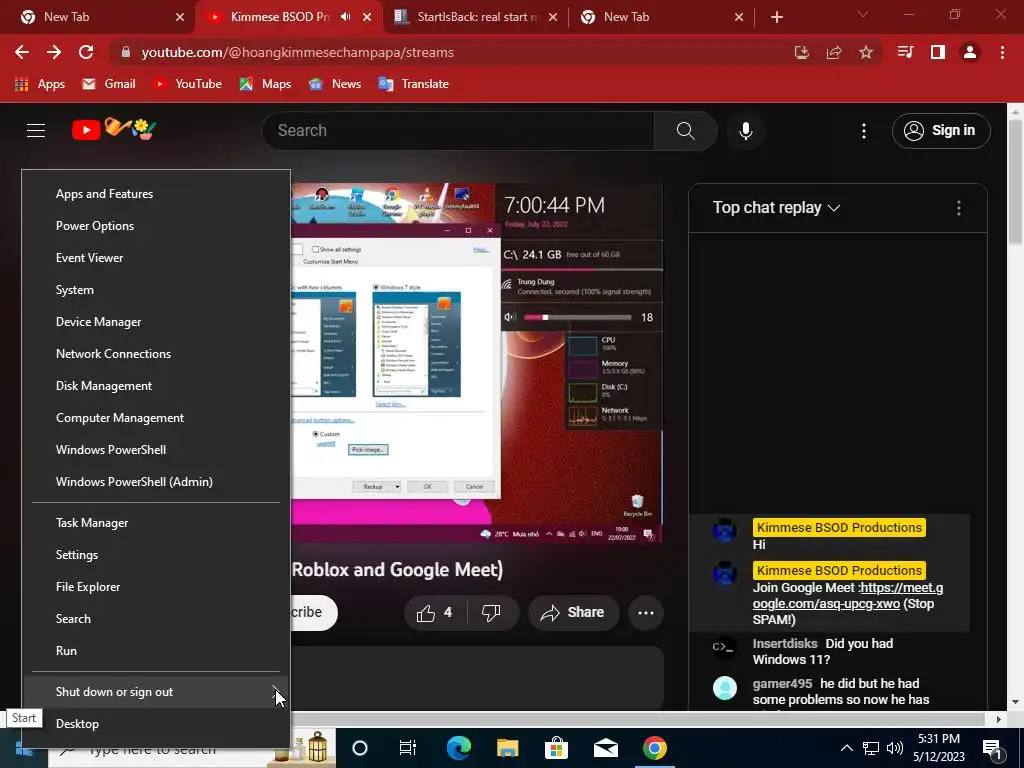Open Mail app from the taskbar
Image resolution: width=1024 pixels, height=768 pixels.
click(605, 748)
